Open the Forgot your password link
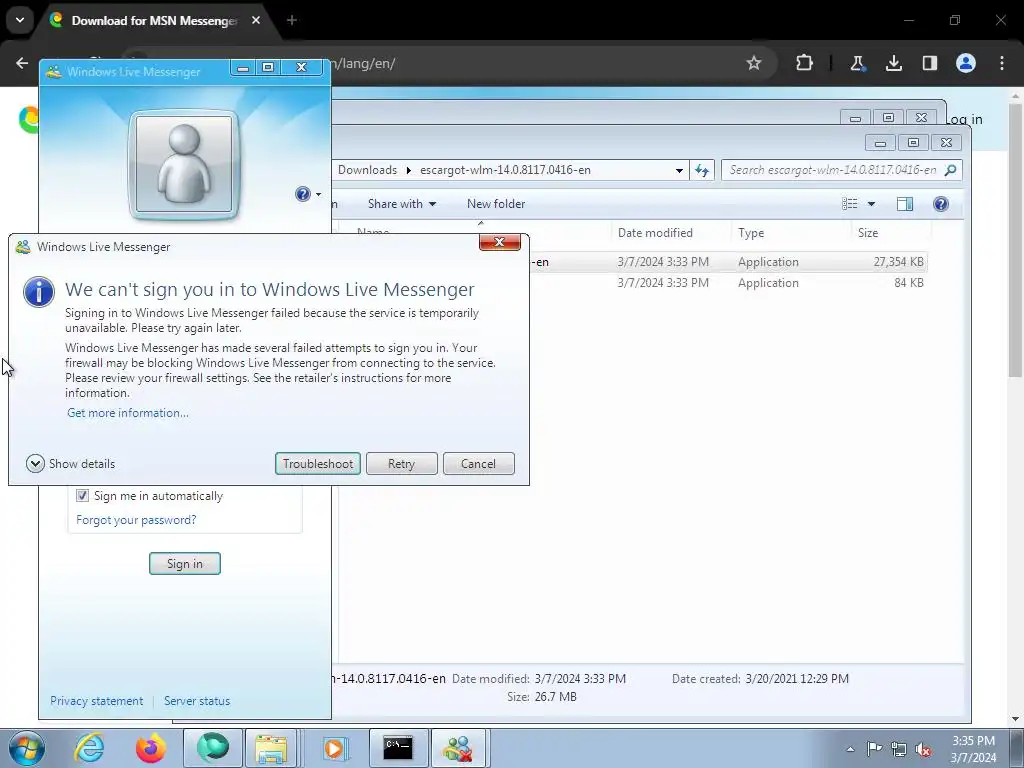 click(136, 520)
